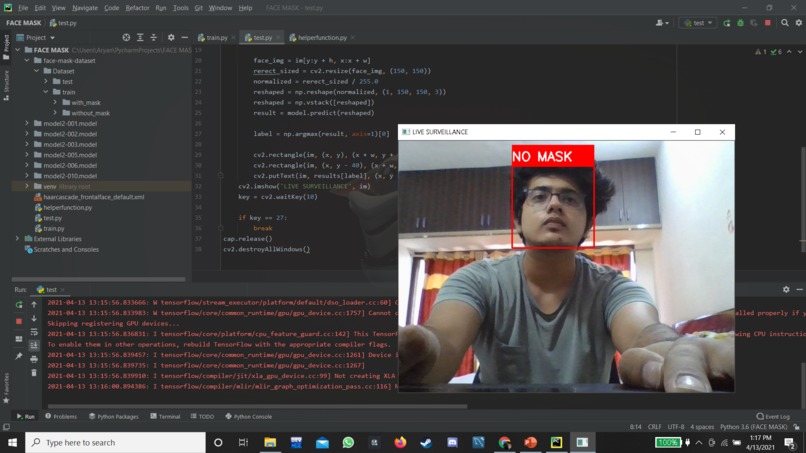Open the Problems tool window
The width and height of the screenshot is (806, 453).
point(61,416)
